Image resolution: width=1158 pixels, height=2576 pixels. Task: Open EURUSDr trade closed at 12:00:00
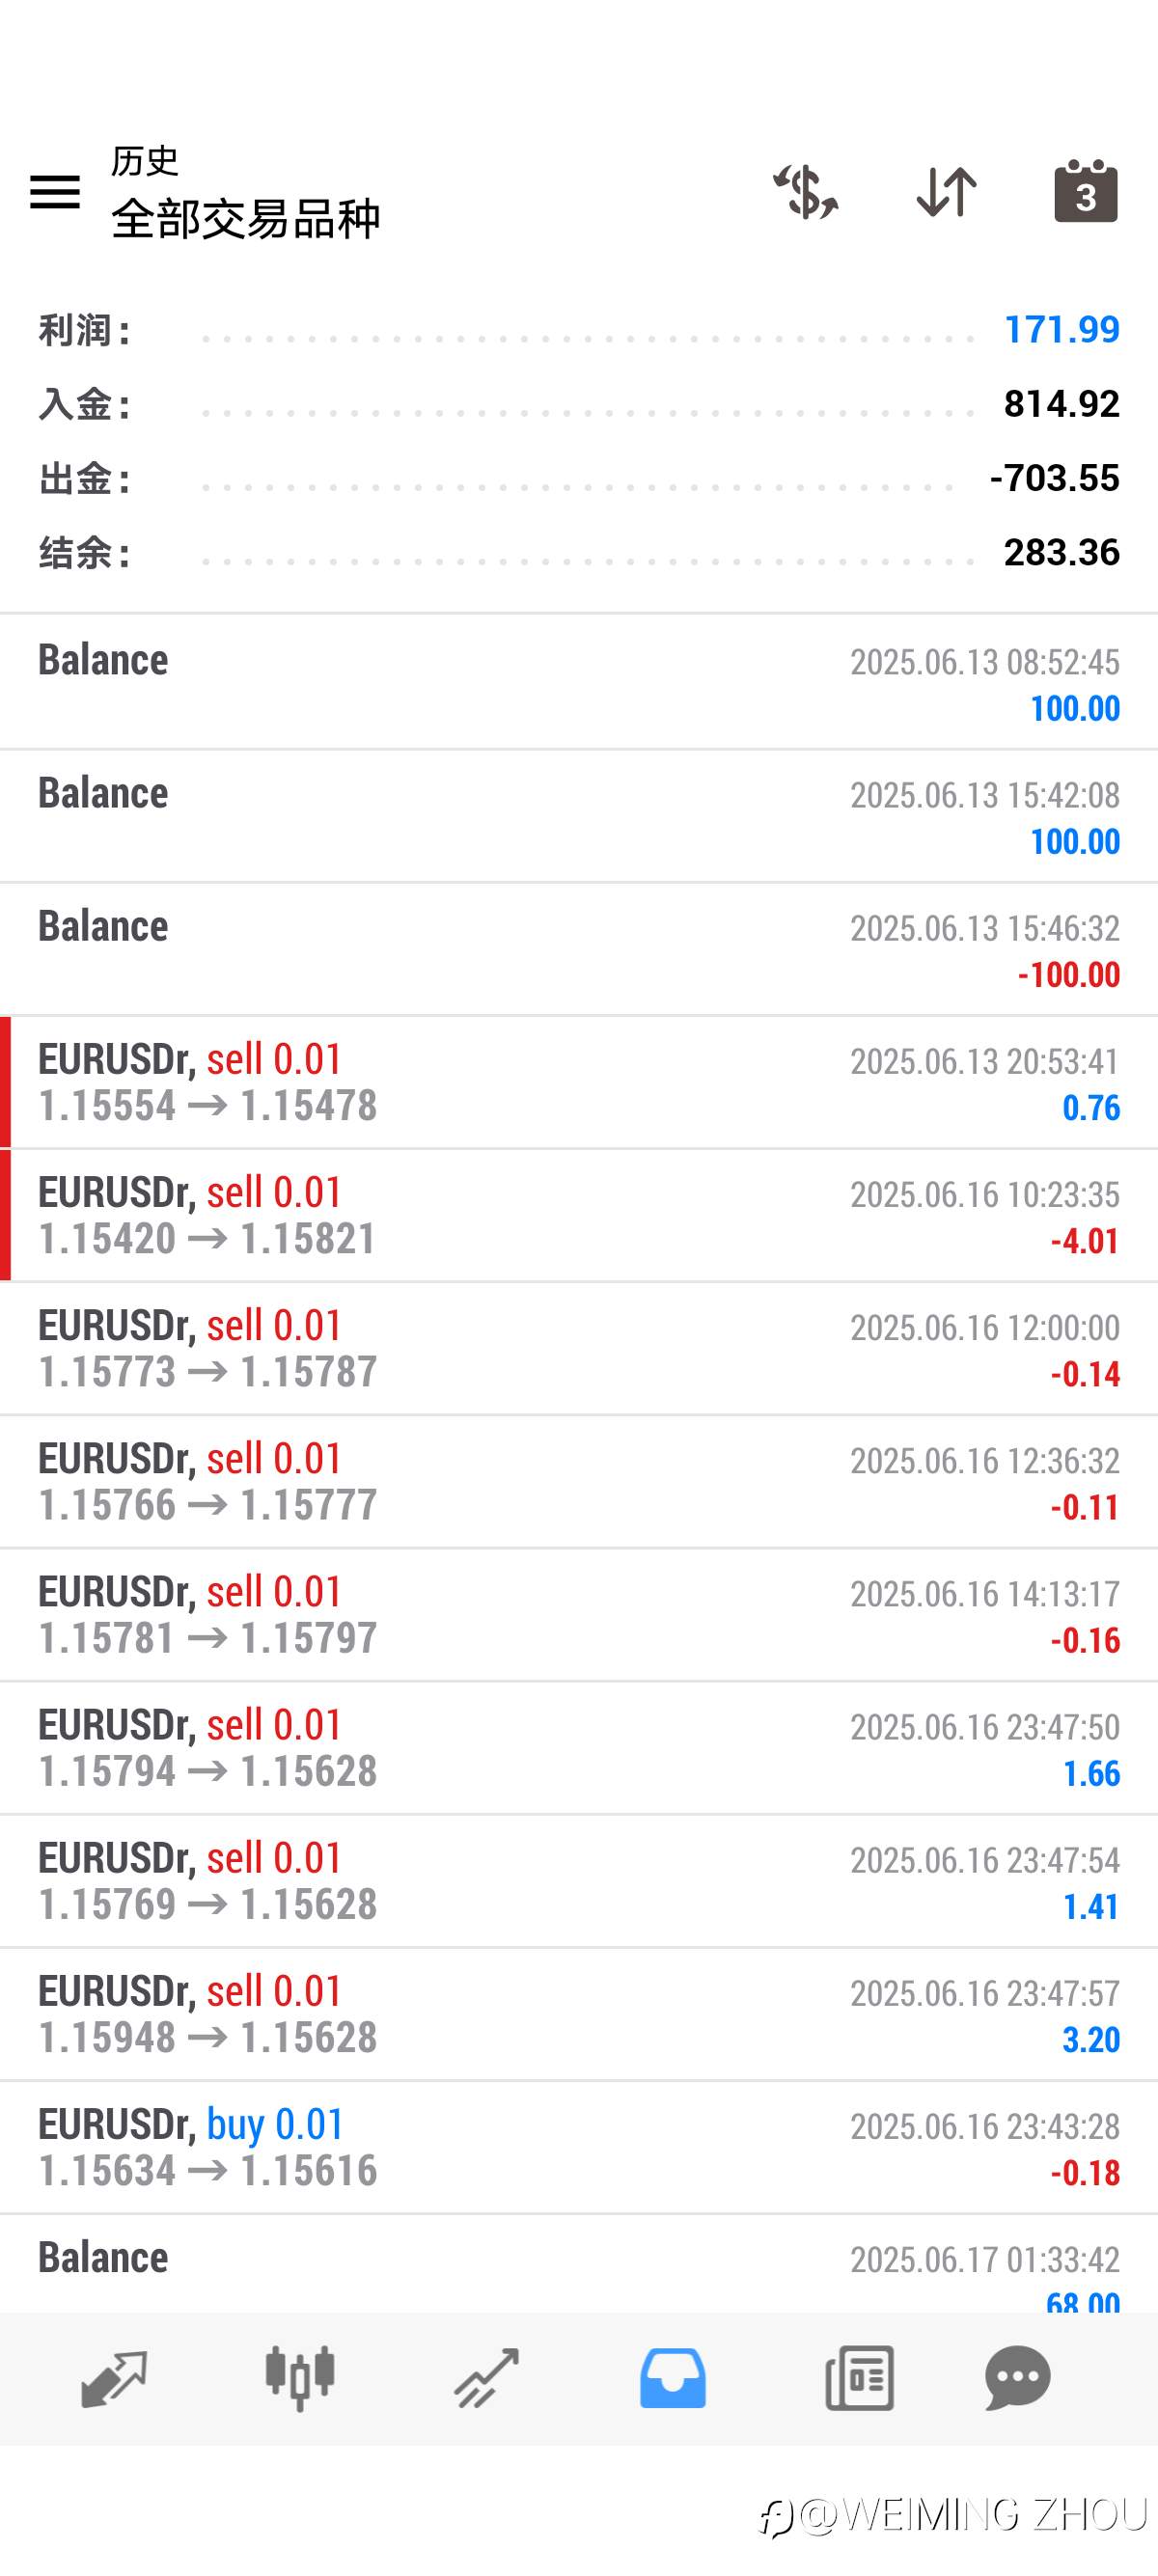[x=579, y=1348]
